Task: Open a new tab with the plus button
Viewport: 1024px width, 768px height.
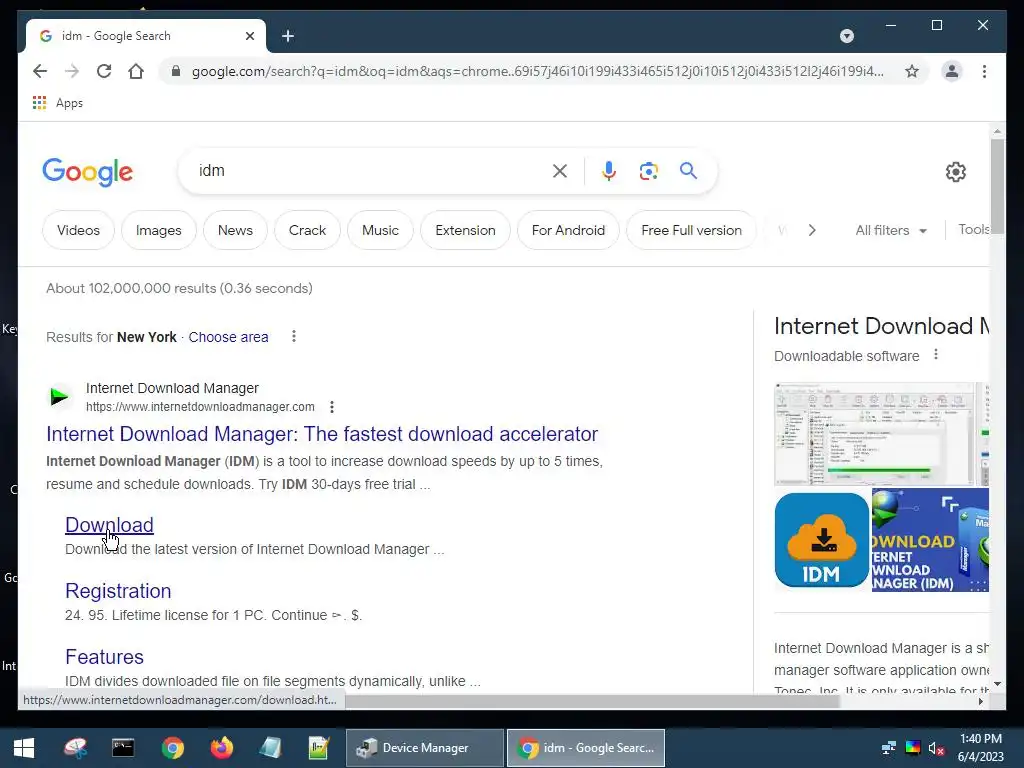Action: coord(288,36)
